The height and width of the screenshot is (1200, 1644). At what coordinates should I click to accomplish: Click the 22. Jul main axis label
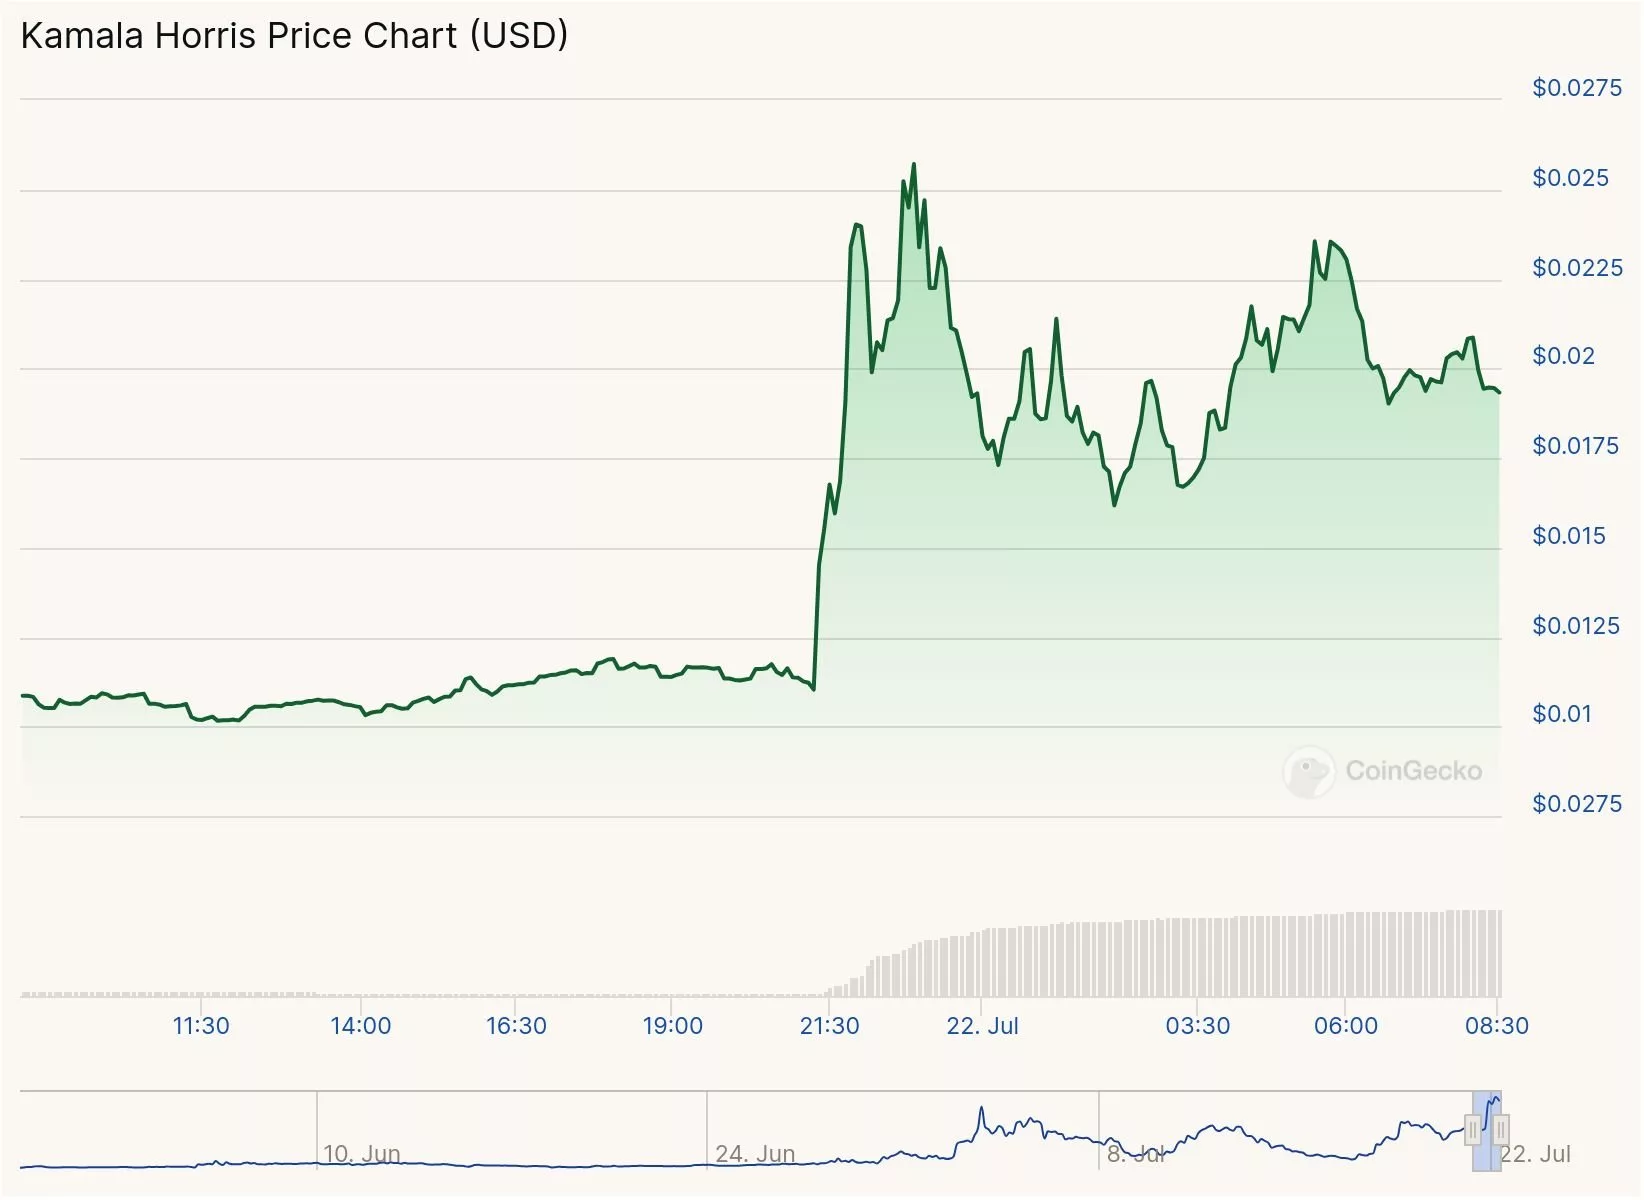(x=982, y=1026)
